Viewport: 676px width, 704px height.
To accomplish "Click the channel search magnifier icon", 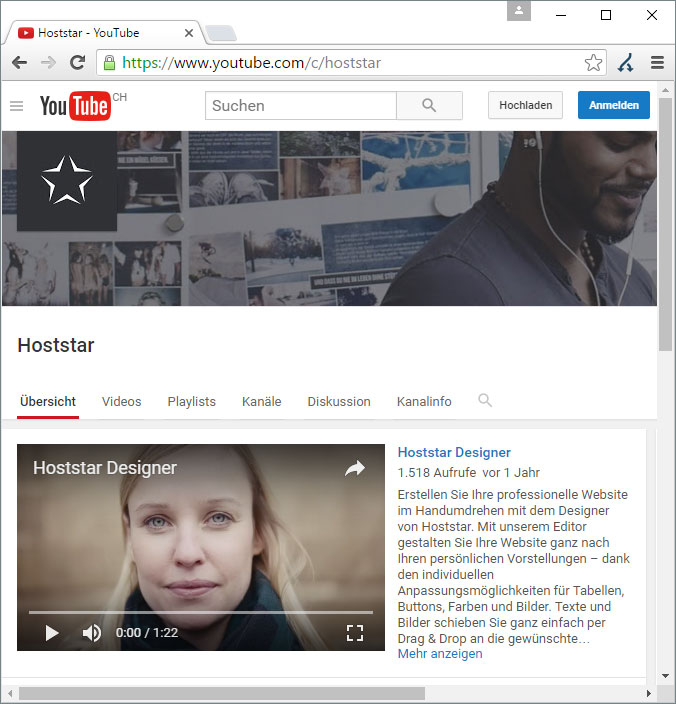I will point(485,400).
